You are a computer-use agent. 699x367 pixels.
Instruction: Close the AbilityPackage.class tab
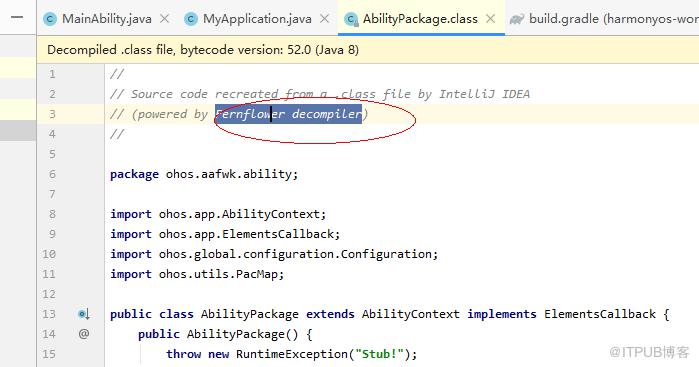(x=490, y=19)
